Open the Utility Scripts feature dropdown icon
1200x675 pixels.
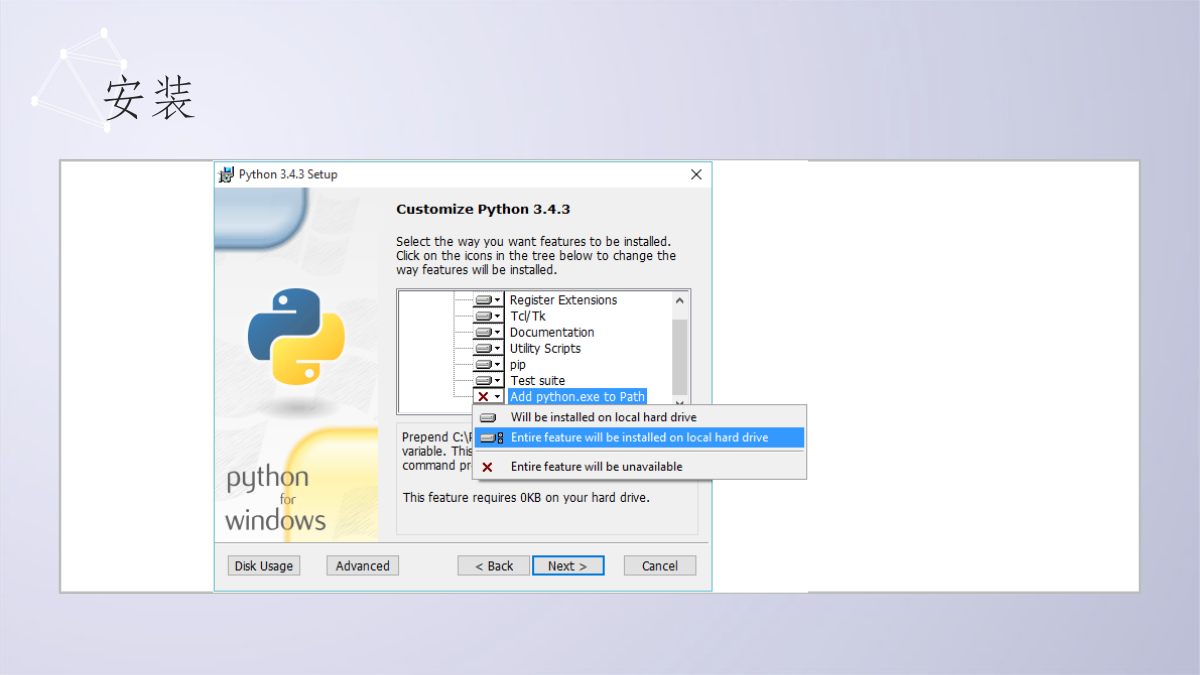tap(489, 348)
